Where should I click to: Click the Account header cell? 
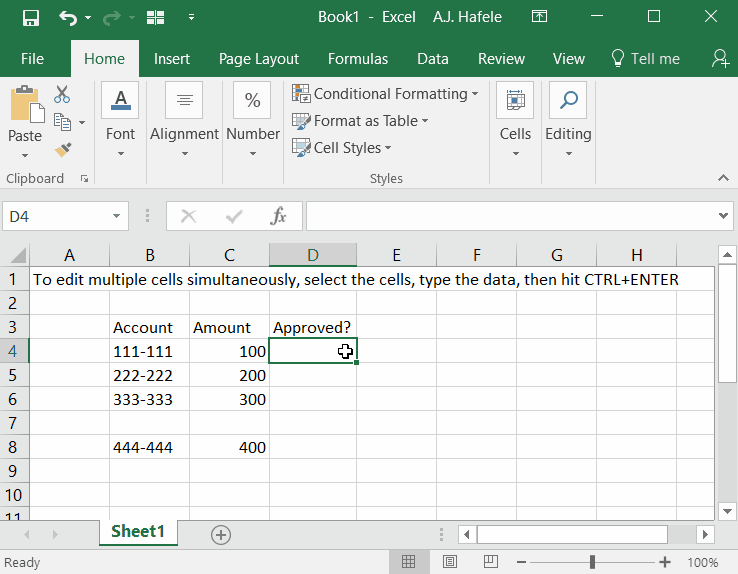(150, 327)
